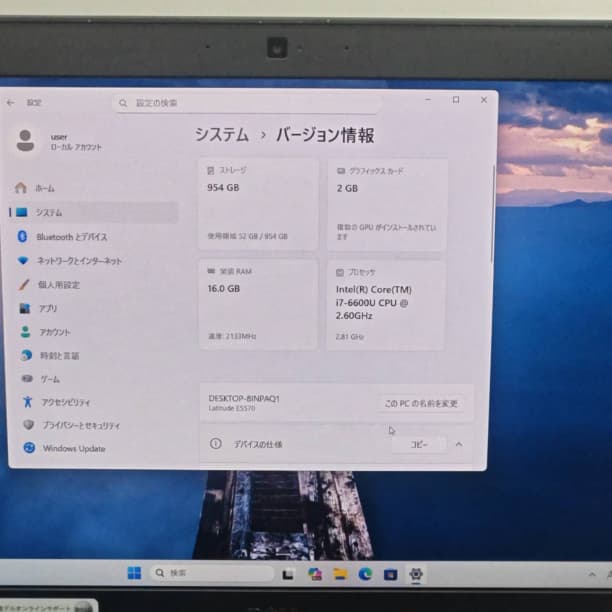This screenshot has height=612, width=612.
Task: Click the ストレージ 954 GB card
Action: (258, 204)
